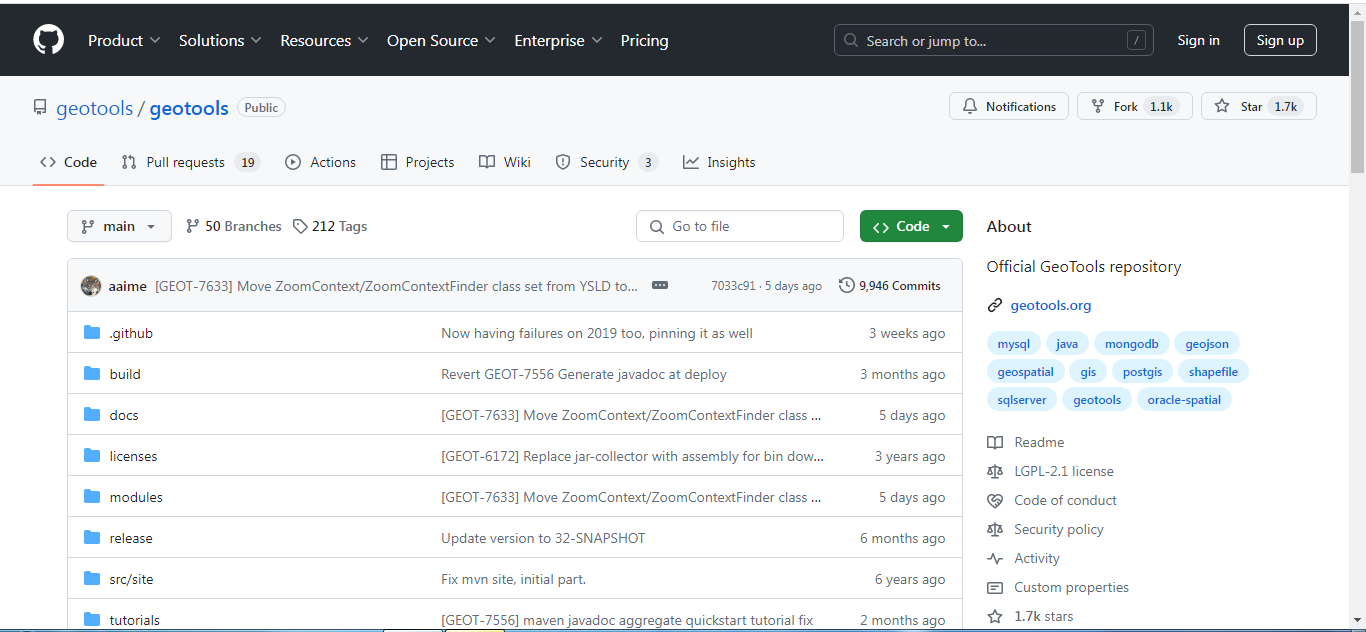Click the star icon beside 1.7k stars
This screenshot has width=1366, height=632.
[x=995, y=617]
